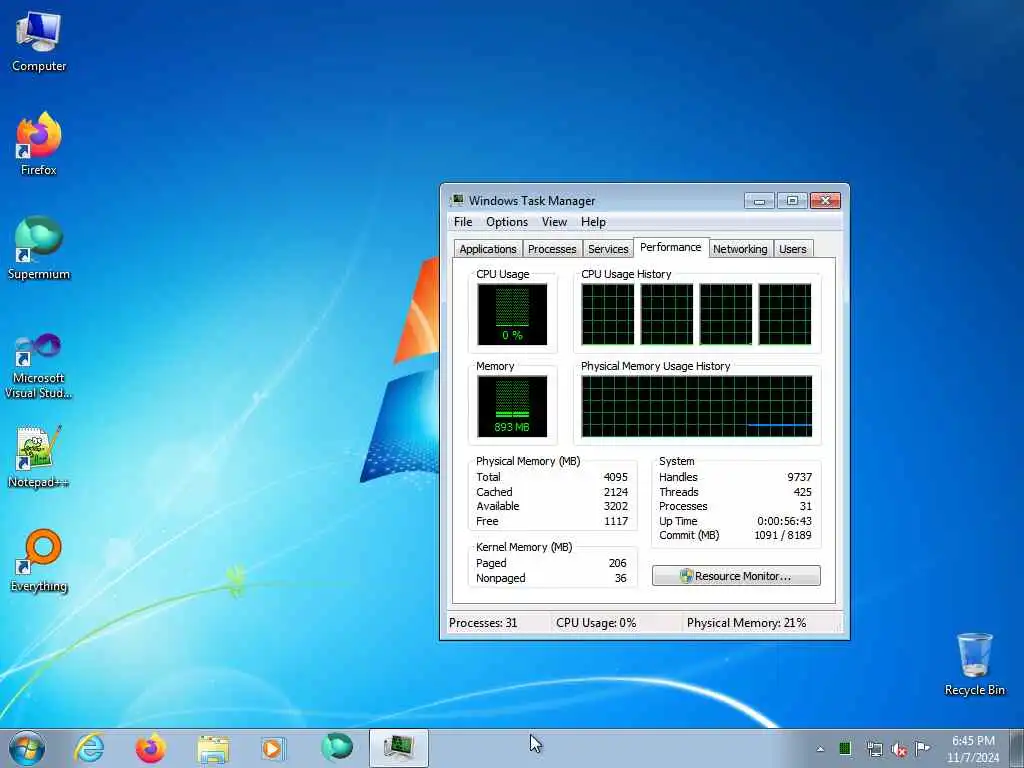
Task: Switch to the Processes tab
Action: point(552,249)
